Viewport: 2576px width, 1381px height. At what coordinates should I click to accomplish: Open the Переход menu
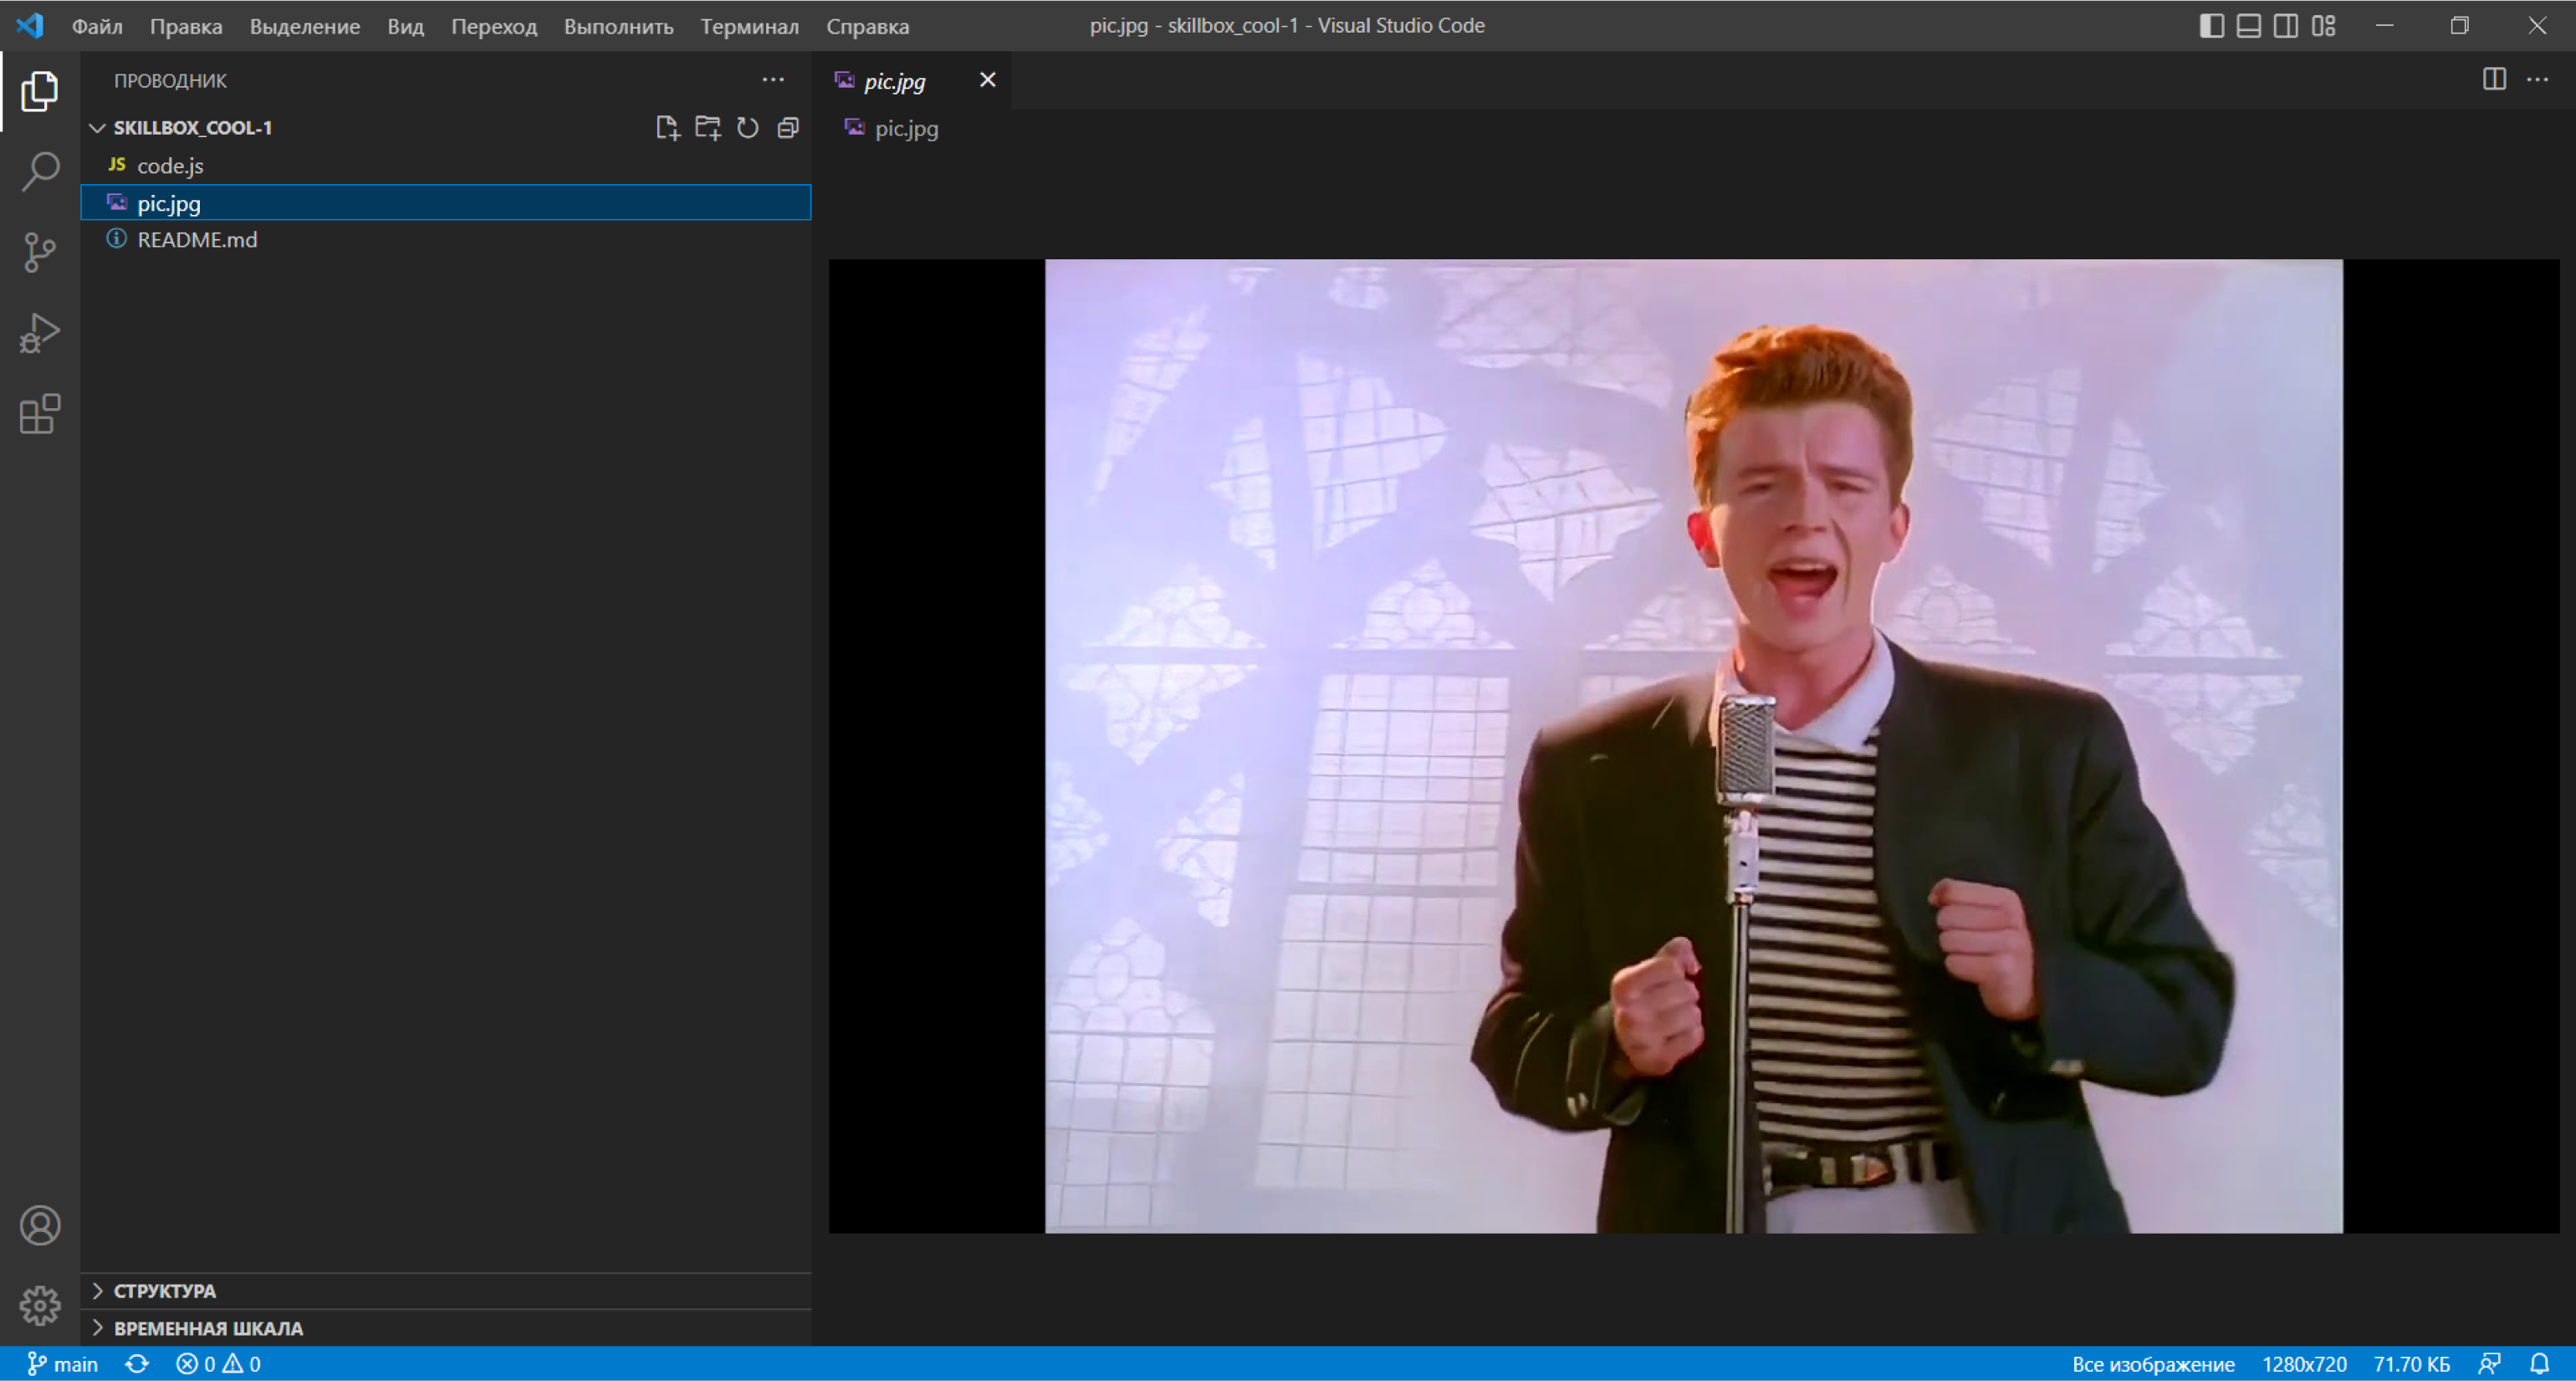tap(494, 26)
